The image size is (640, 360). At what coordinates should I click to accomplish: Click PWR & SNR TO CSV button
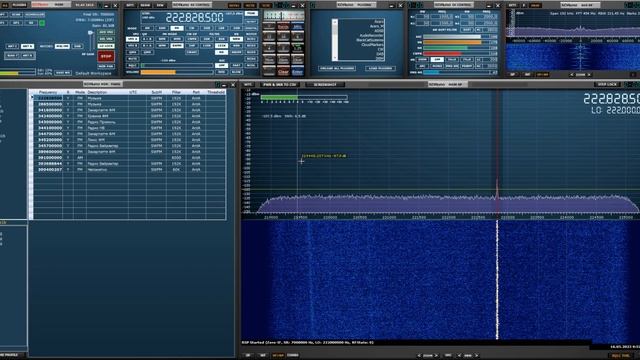[x=279, y=84]
